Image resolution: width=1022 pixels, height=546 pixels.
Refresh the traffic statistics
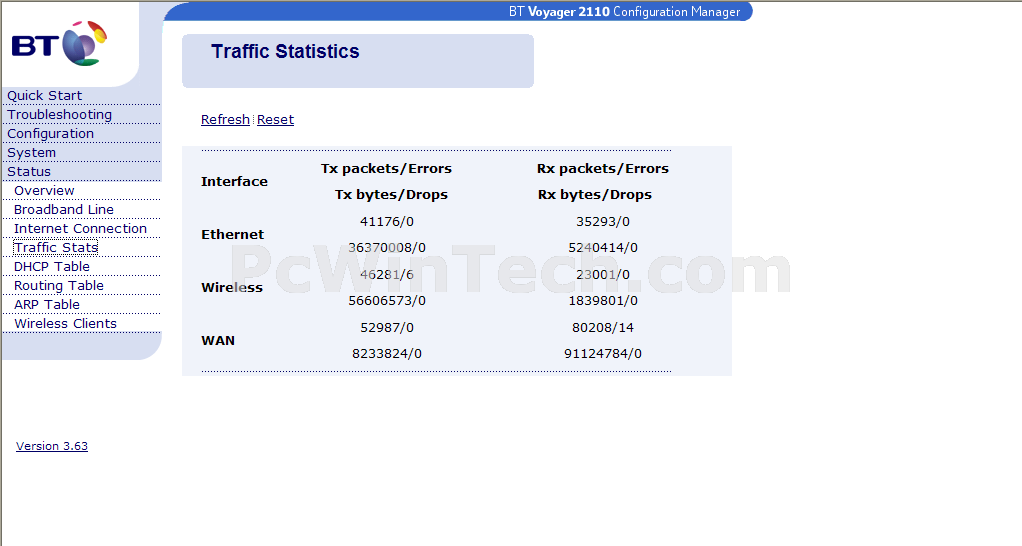pos(225,120)
